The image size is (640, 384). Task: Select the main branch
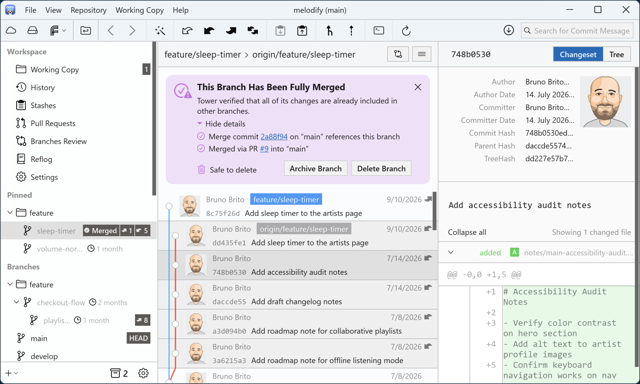point(80,338)
